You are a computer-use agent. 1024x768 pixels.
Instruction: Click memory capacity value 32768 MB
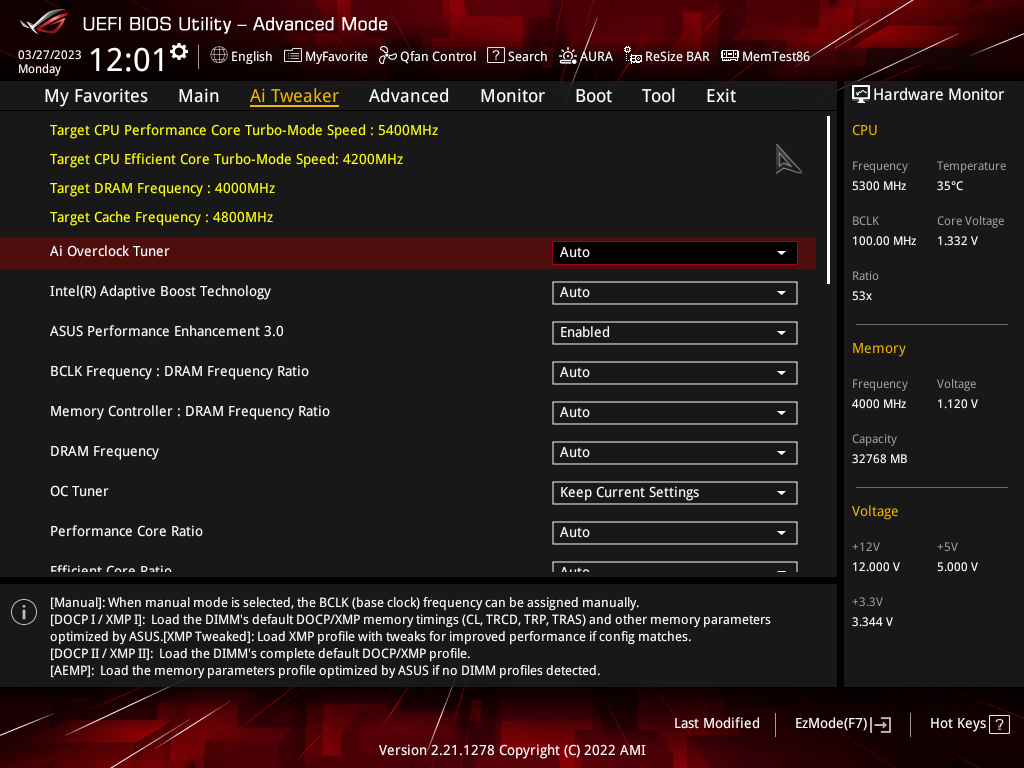(880, 458)
